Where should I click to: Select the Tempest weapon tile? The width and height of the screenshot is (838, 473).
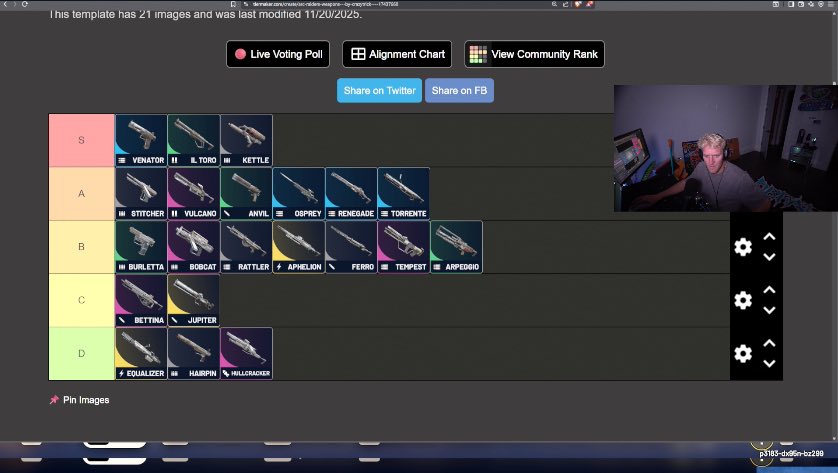[x=404, y=247]
